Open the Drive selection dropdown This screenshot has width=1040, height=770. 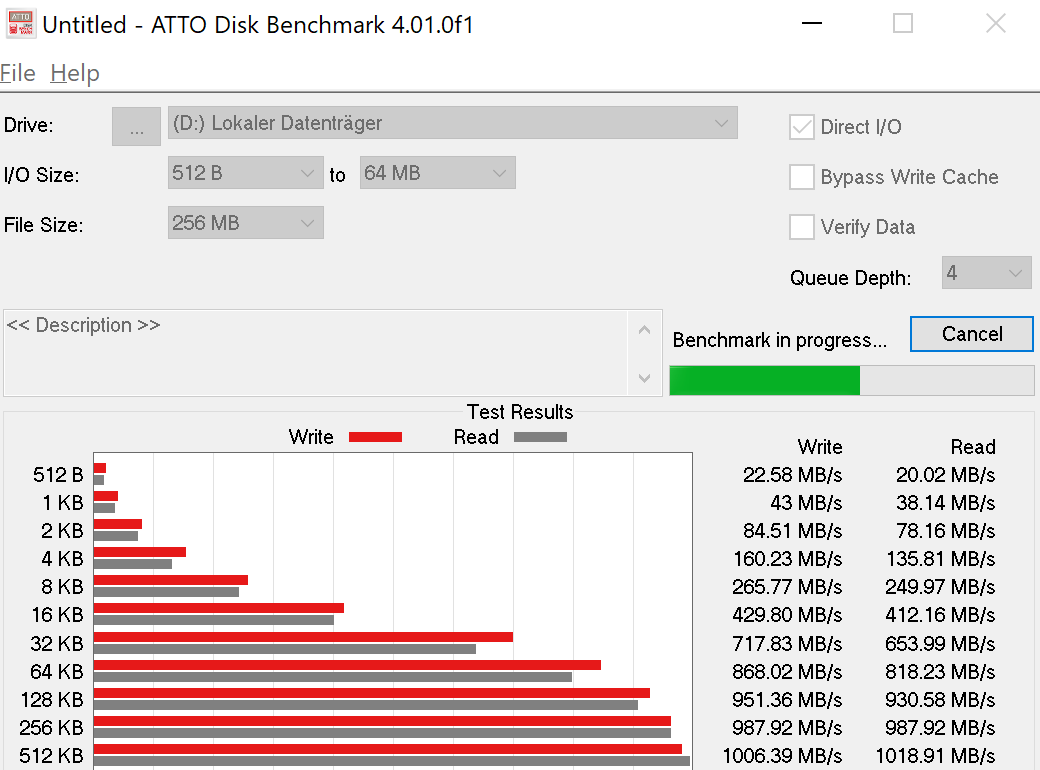pos(452,123)
